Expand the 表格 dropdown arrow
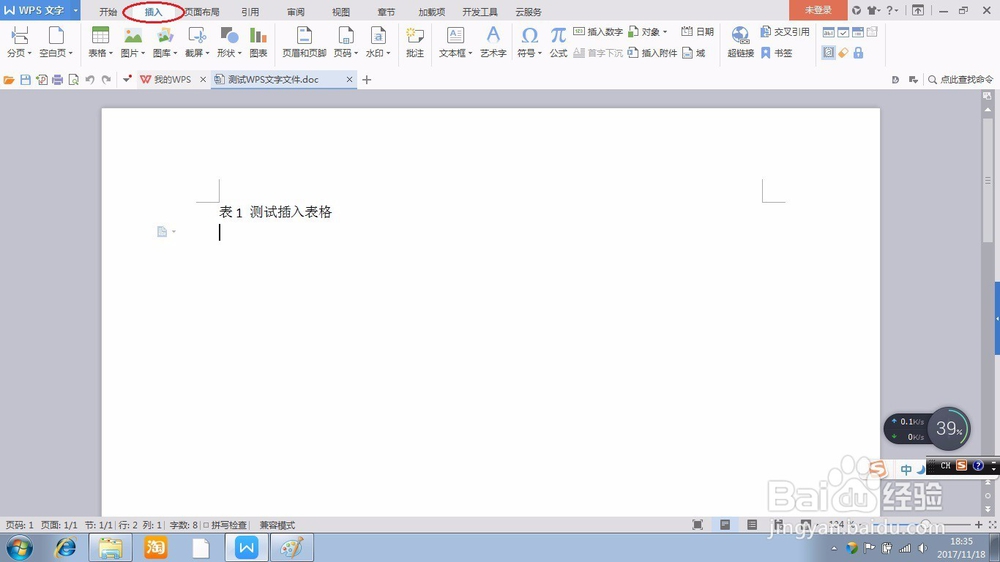The height and width of the screenshot is (562, 1000). tap(111, 54)
